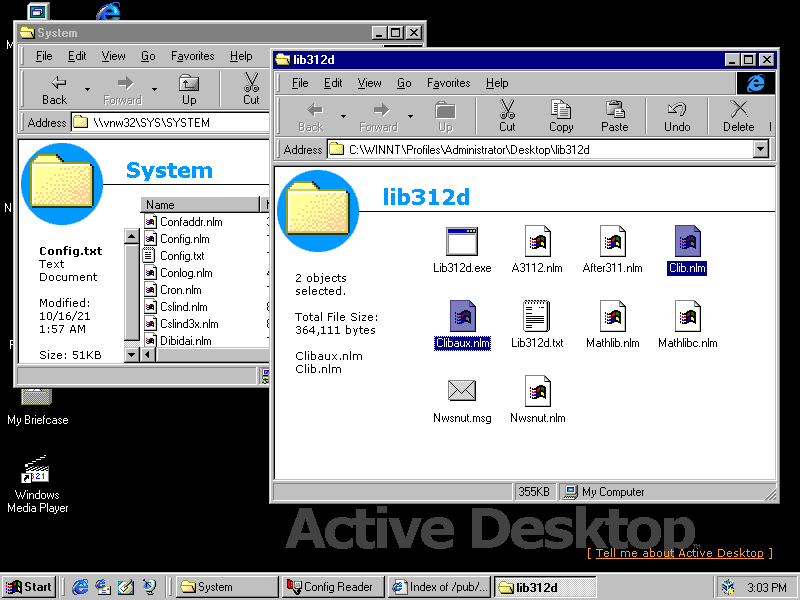Open the Back history dropdown in System window
This screenshot has width=800, height=600.
[87, 90]
